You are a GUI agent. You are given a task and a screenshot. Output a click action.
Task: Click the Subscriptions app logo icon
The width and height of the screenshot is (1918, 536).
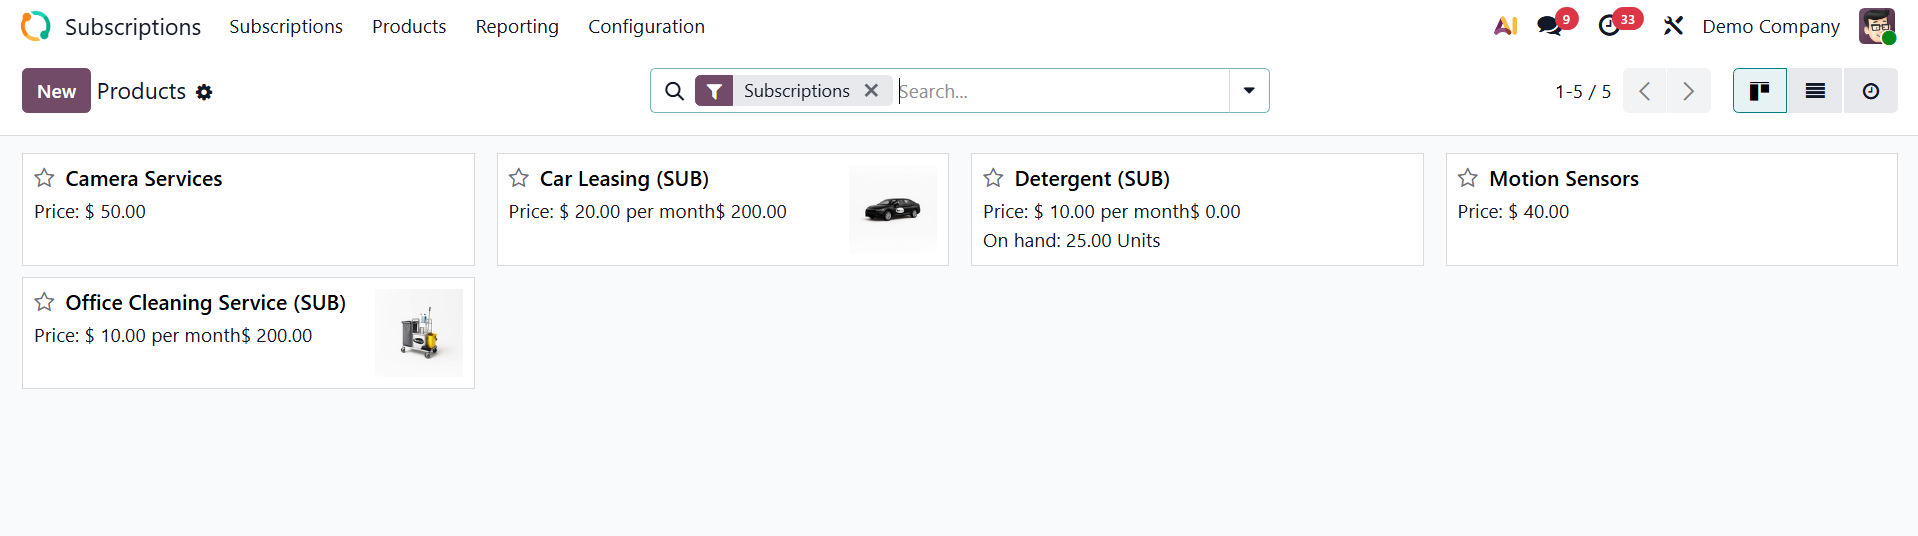coord(36,26)
